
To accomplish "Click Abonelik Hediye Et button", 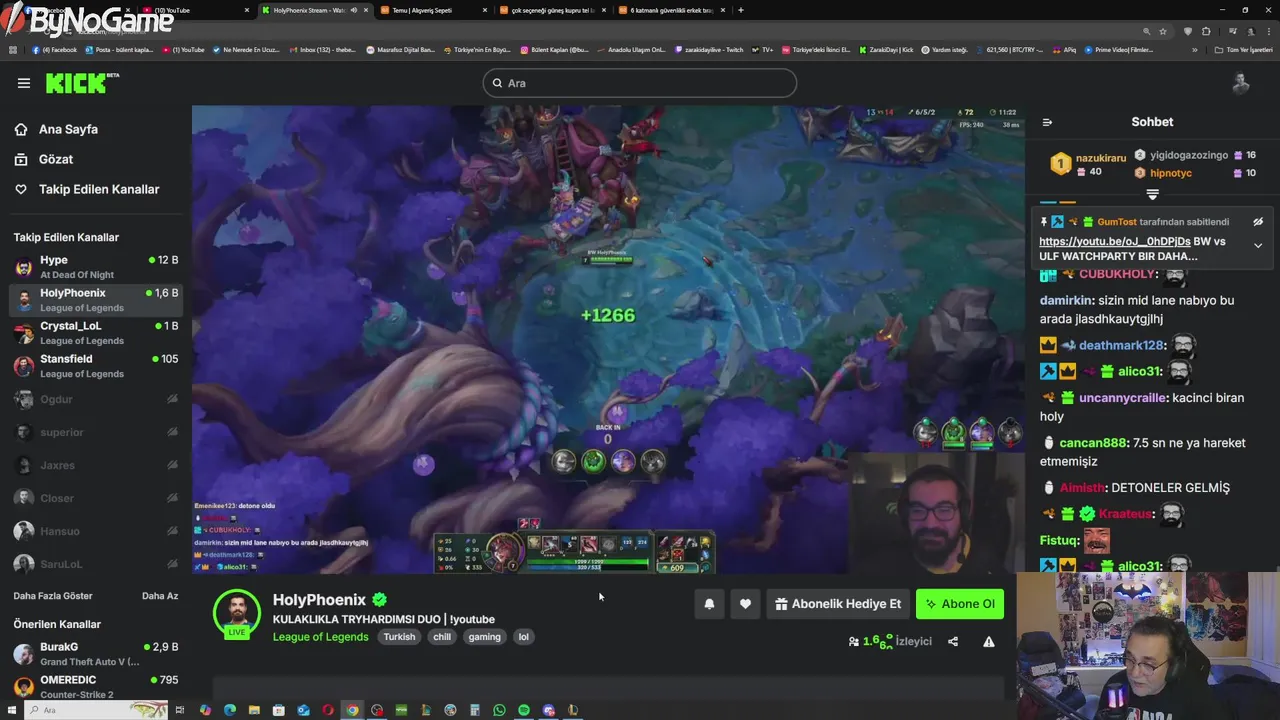I will [838, 604].
